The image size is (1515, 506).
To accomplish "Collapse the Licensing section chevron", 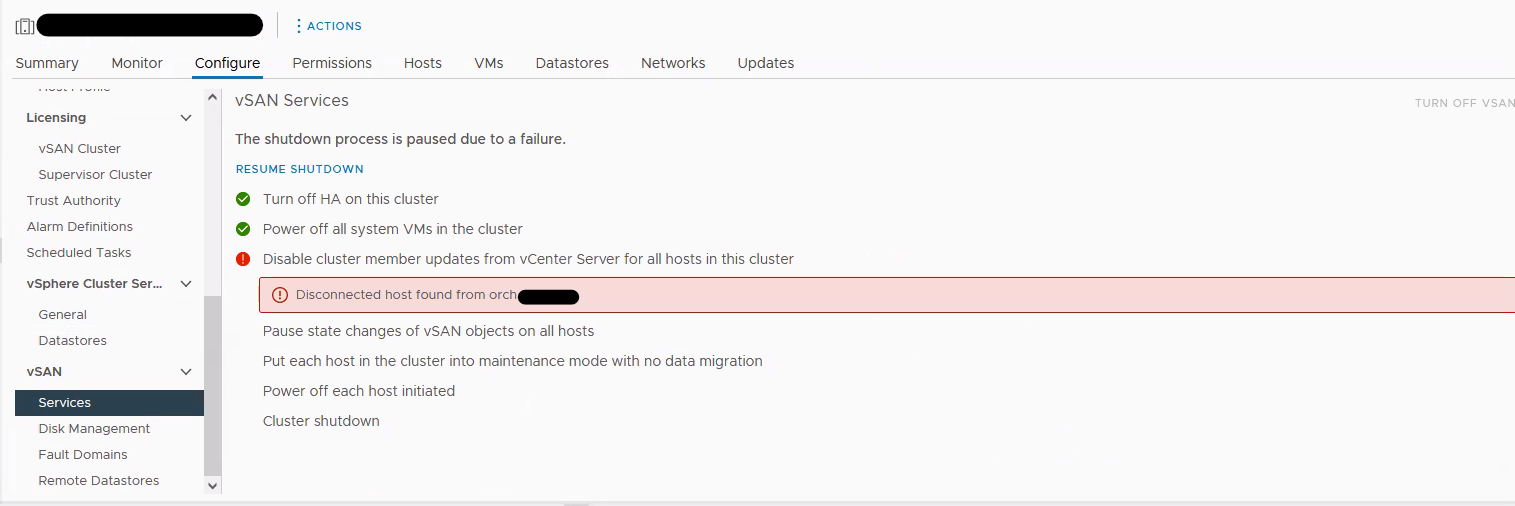I will 186,118.
